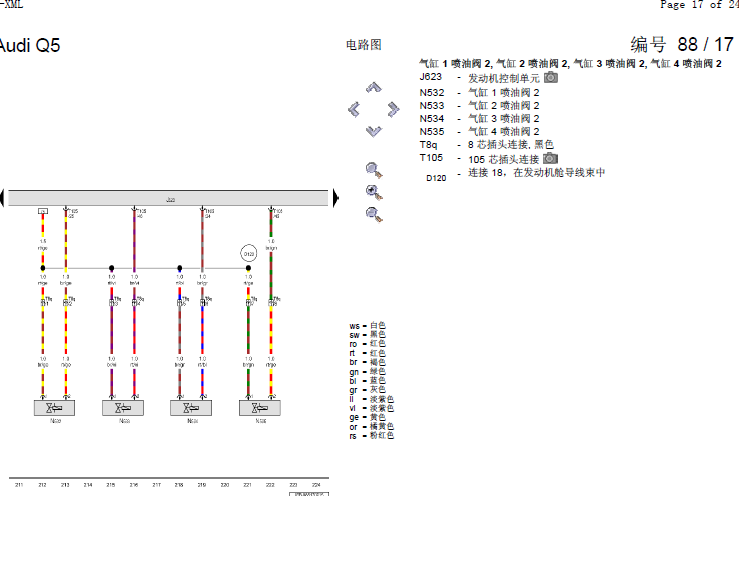Select the rightmost injector valve symbol N535
Image resolution: width=739 pixels, height=578 pixels.
260,408
